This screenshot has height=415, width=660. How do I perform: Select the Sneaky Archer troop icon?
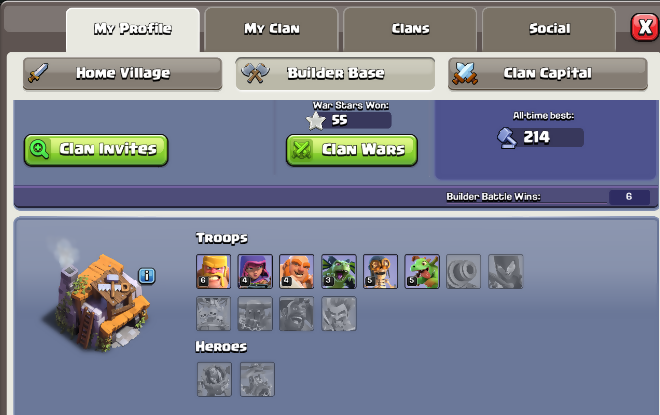point(255,271)
